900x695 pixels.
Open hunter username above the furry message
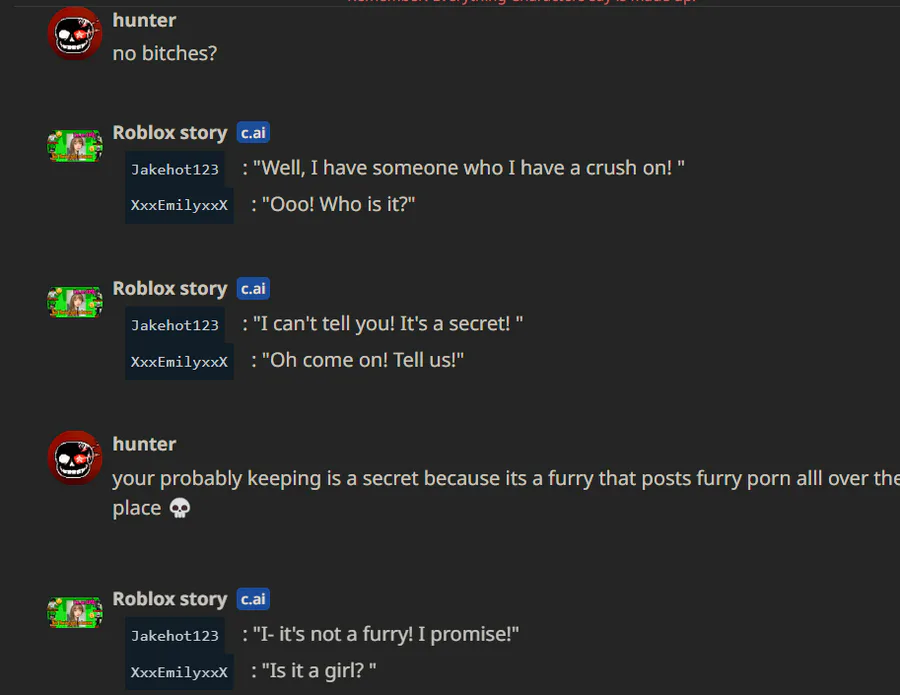pos(144,444)
